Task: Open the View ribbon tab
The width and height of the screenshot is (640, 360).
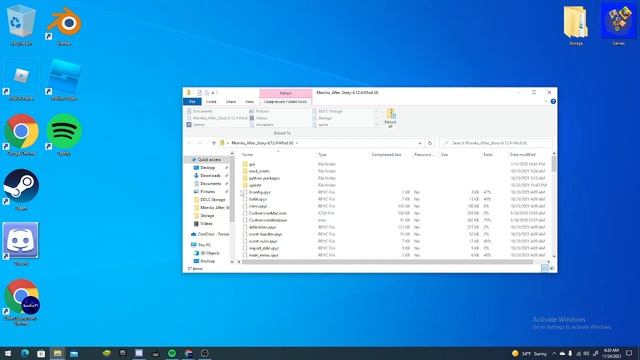Action: pyautogui.click(x=249, y=102)
